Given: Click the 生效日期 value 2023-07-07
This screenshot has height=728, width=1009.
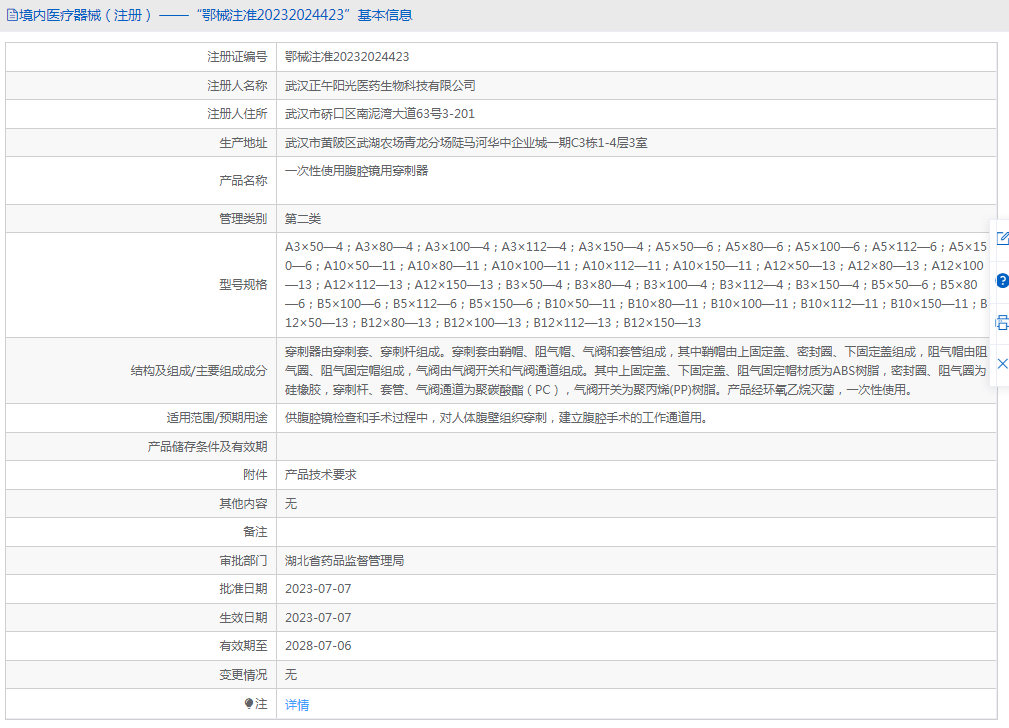Looking at the screenshot, I should click(318, 618).
